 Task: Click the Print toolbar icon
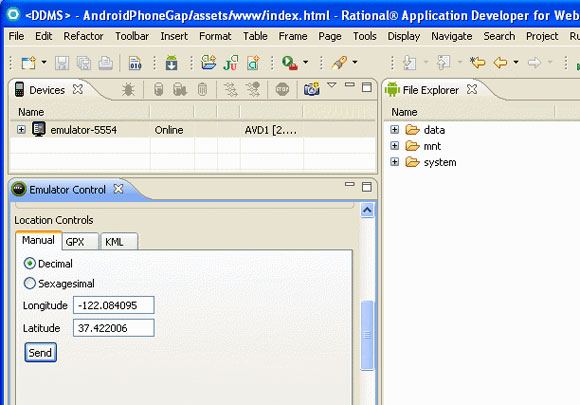click(106, 63)
